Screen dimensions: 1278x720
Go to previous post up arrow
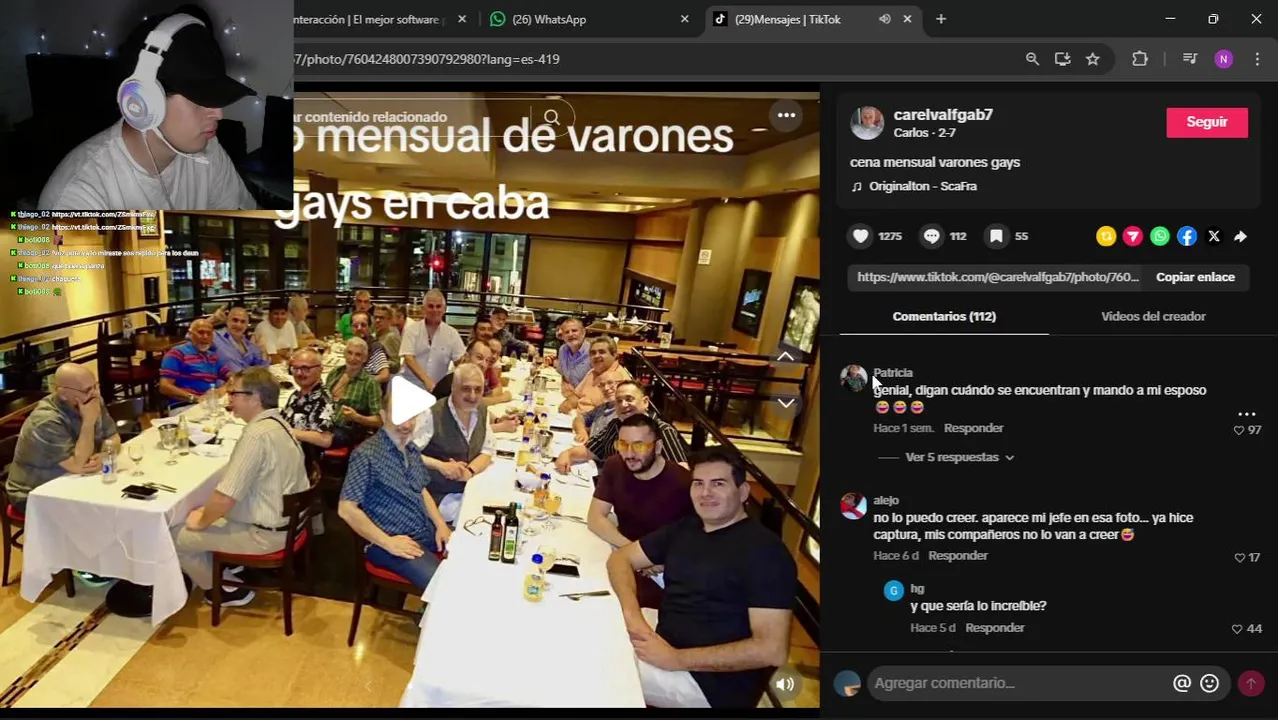[786, 356]
